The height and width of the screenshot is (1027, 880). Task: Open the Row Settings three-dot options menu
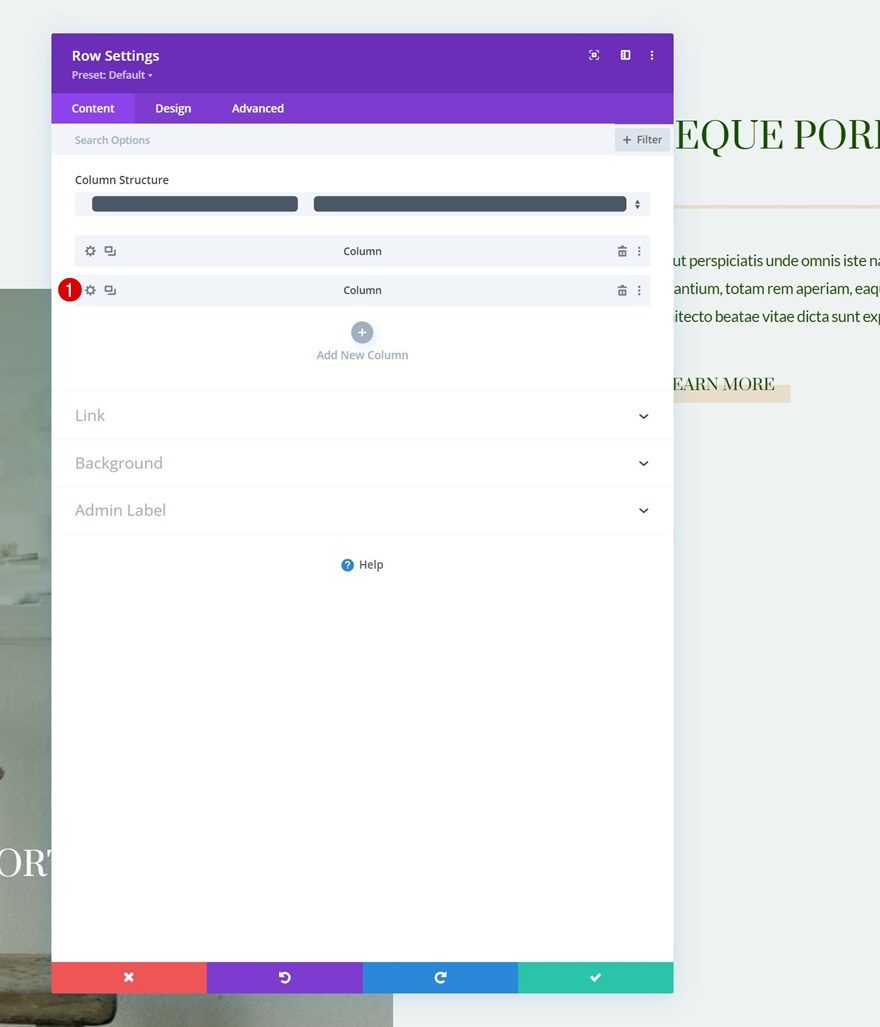pyautogui.click(x=652, y=55)
